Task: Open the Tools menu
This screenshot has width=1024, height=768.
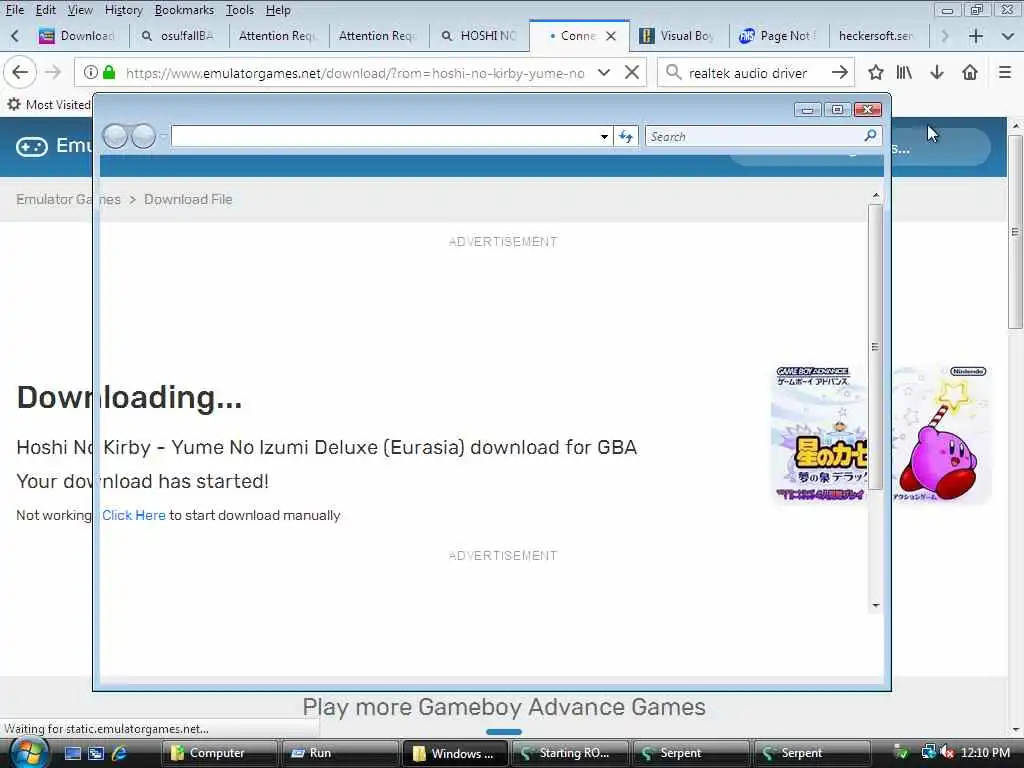Action: point(240,10)
